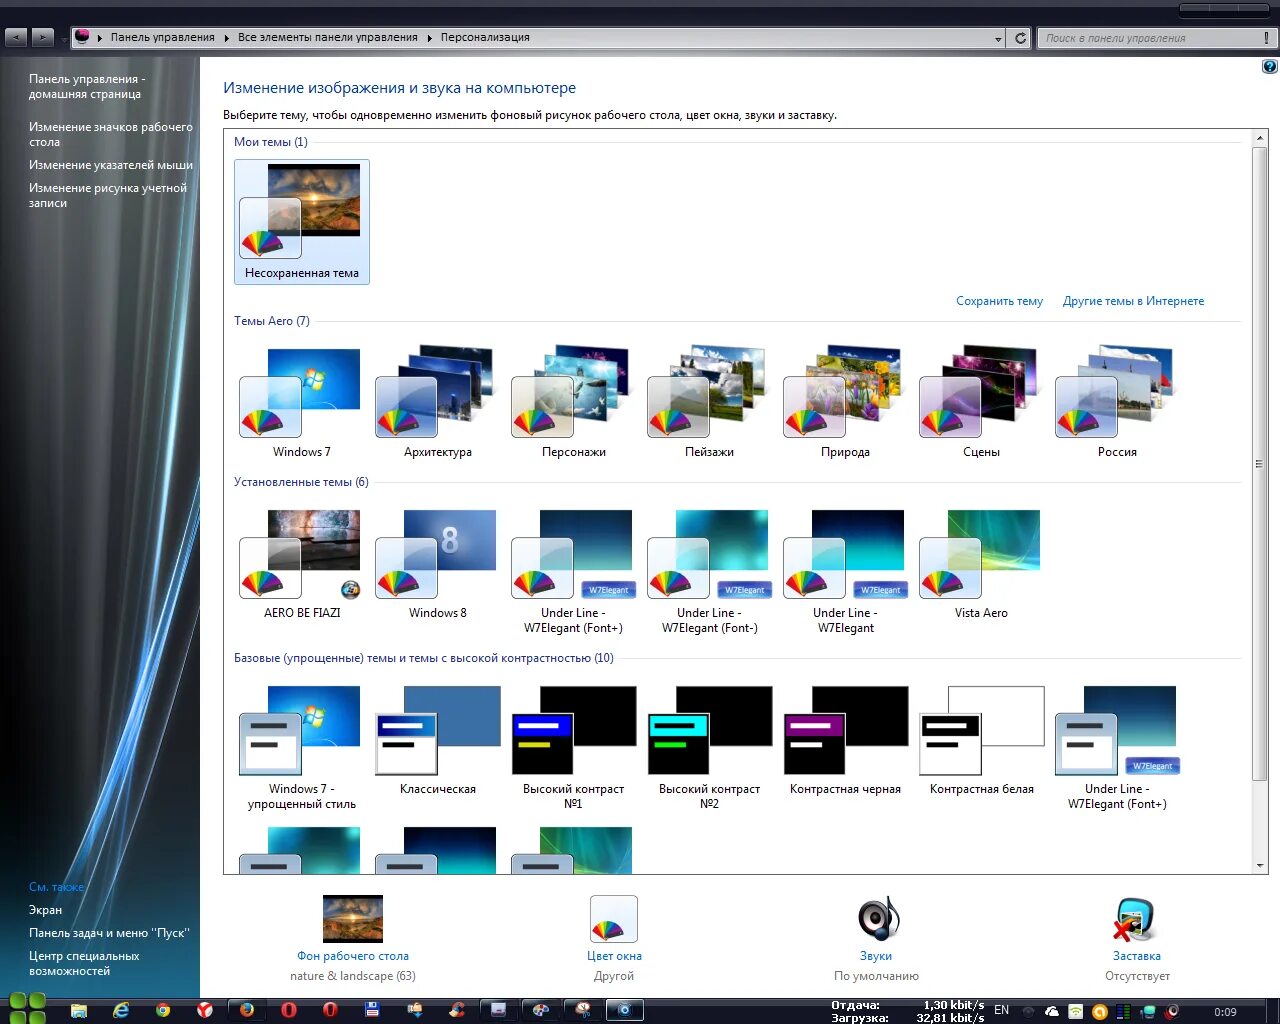Apply the Персонажи theme

tap(574, 403)
